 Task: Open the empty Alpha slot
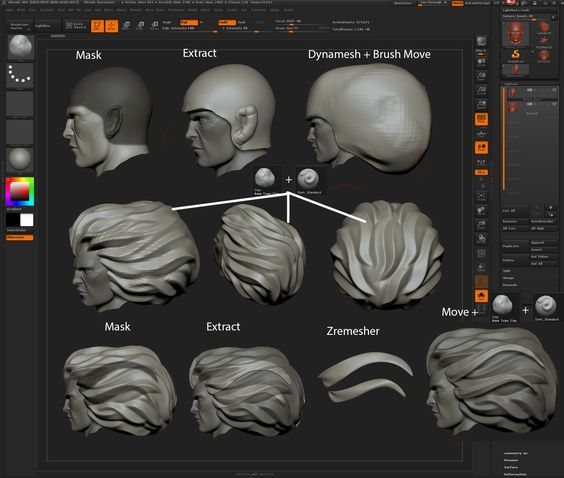[x=20, y=104]
